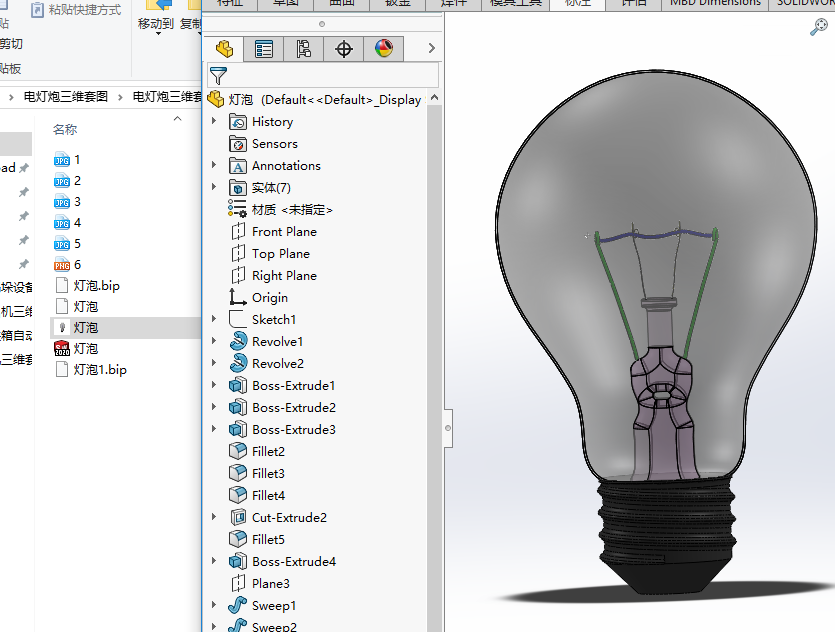Select the Origin icon in feature tree

[x=238, y=297]
